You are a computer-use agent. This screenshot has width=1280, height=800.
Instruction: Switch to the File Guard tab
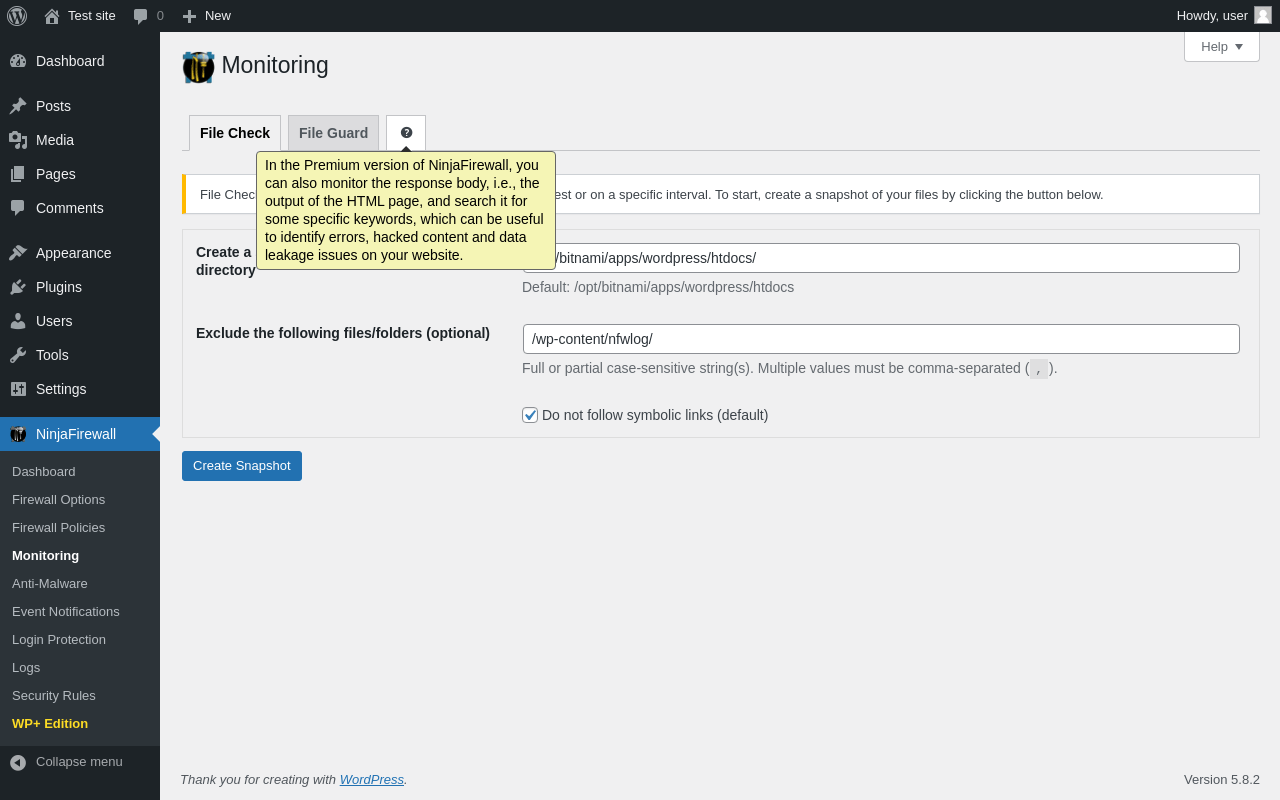click(x=333, y=133)
